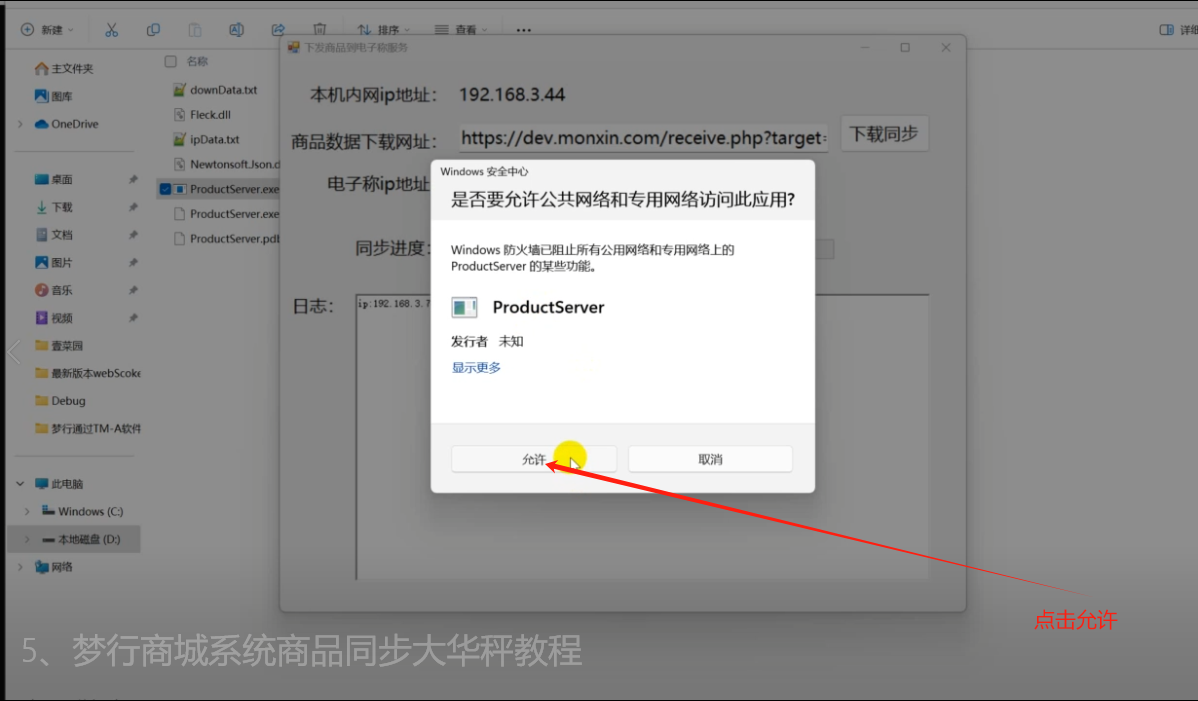Click the share icon in toolbar
The image size is (1198, 701).
pos(278,30)
